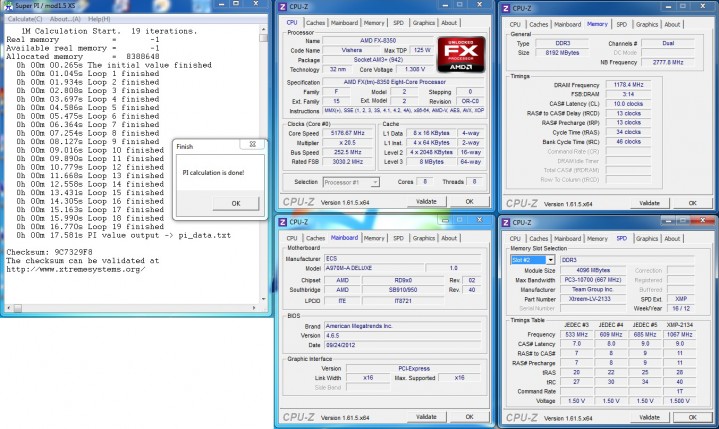Click CPU-Z icon in Memory tab window title
This screenshot has width=719, height=429.
coord(506,8)
